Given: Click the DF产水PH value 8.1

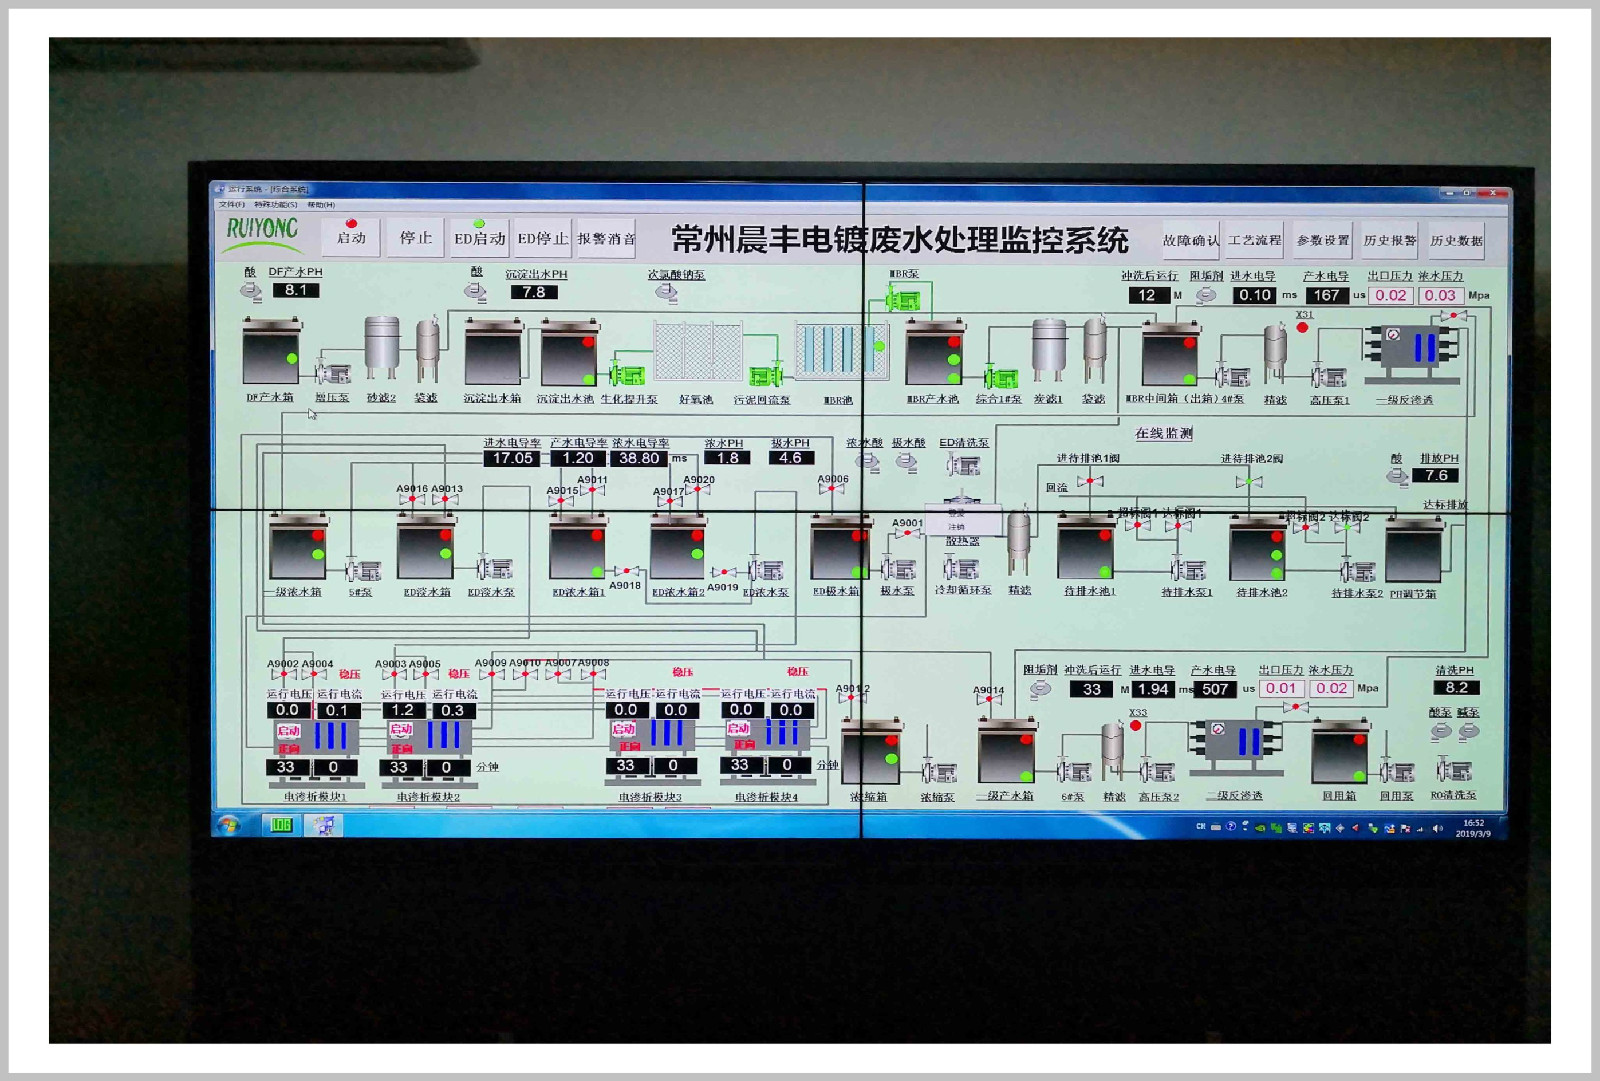Looking at the screenshot, I should pos(295,290).
